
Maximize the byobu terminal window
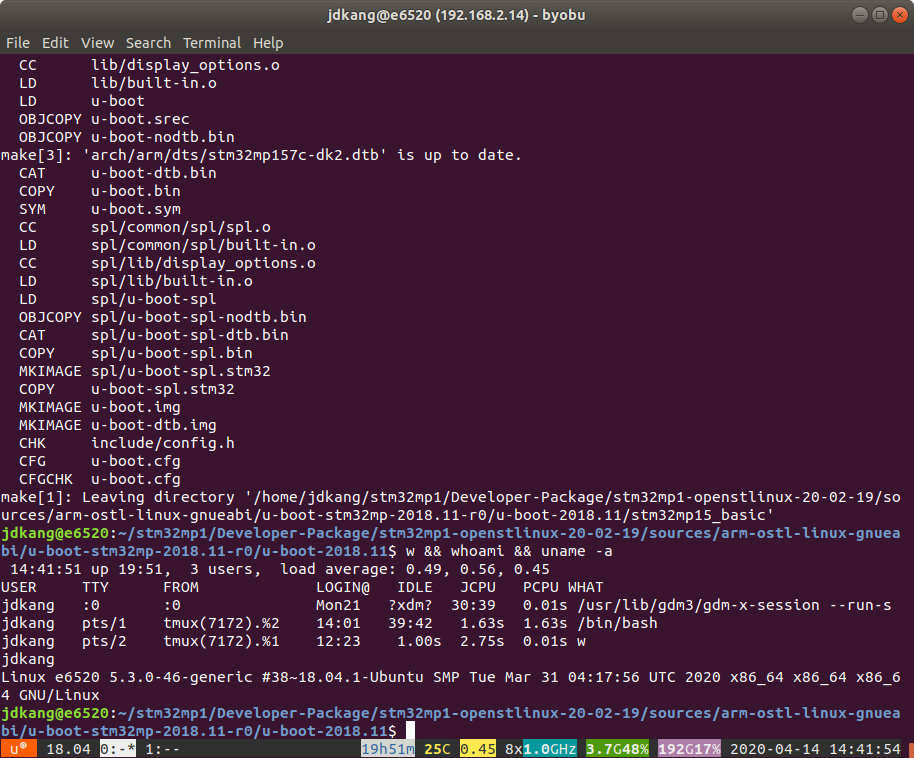[x=880, y=15]
